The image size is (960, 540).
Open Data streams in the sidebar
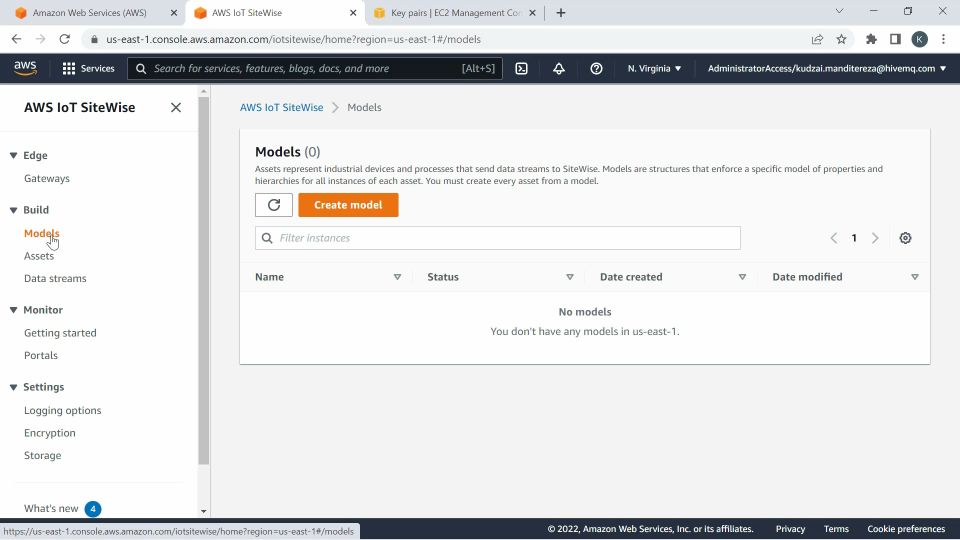tap(55, 279)
